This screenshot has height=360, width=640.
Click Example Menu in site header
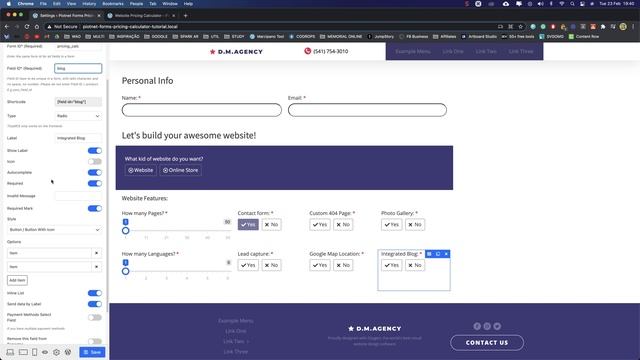pyautogui.click(x=413, y=51)
